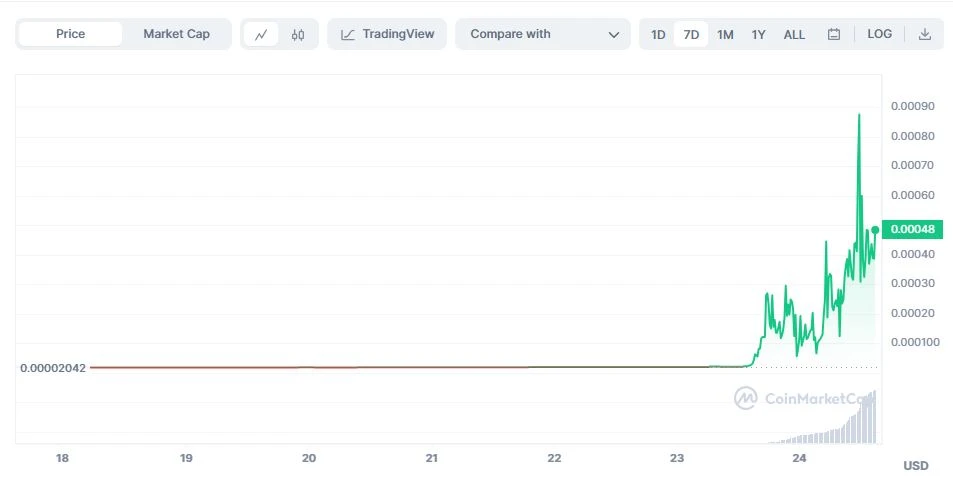953x489 pixels.
Task: Switch to candlestick chart icon
Action: coord(298,34)
